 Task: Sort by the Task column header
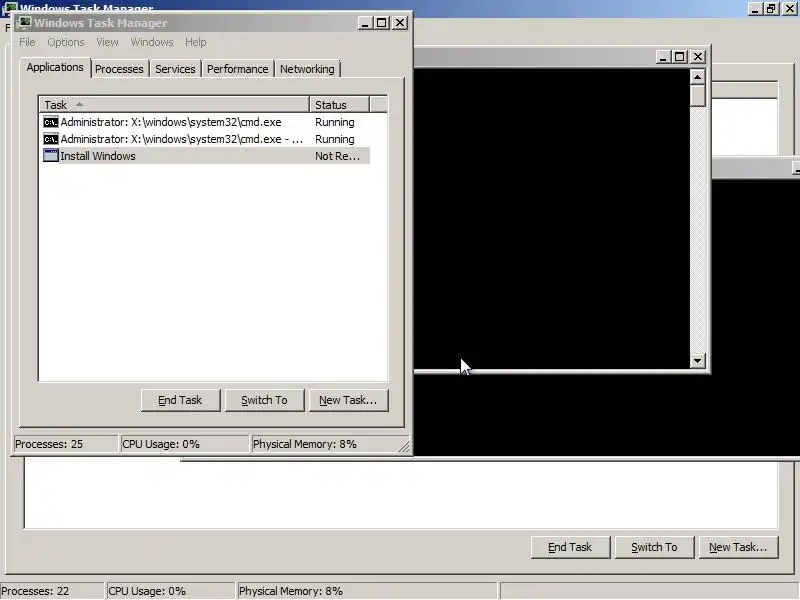(x=174, y=105)
